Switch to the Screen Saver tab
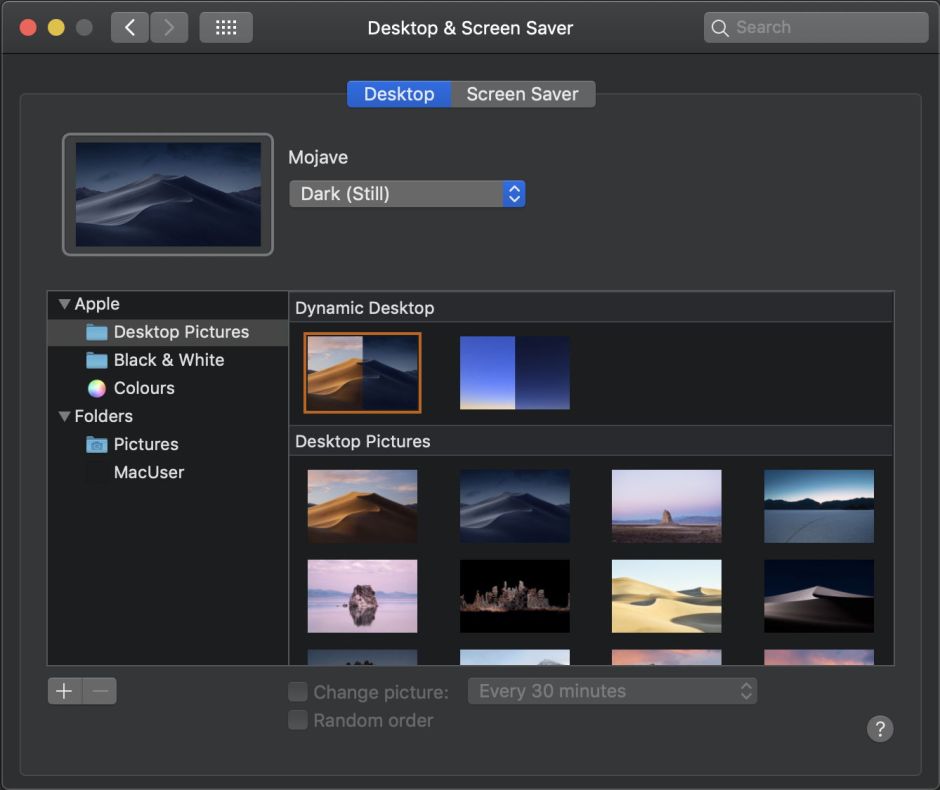This screenshot has width=940, height=790. click(x=522, y=93)
